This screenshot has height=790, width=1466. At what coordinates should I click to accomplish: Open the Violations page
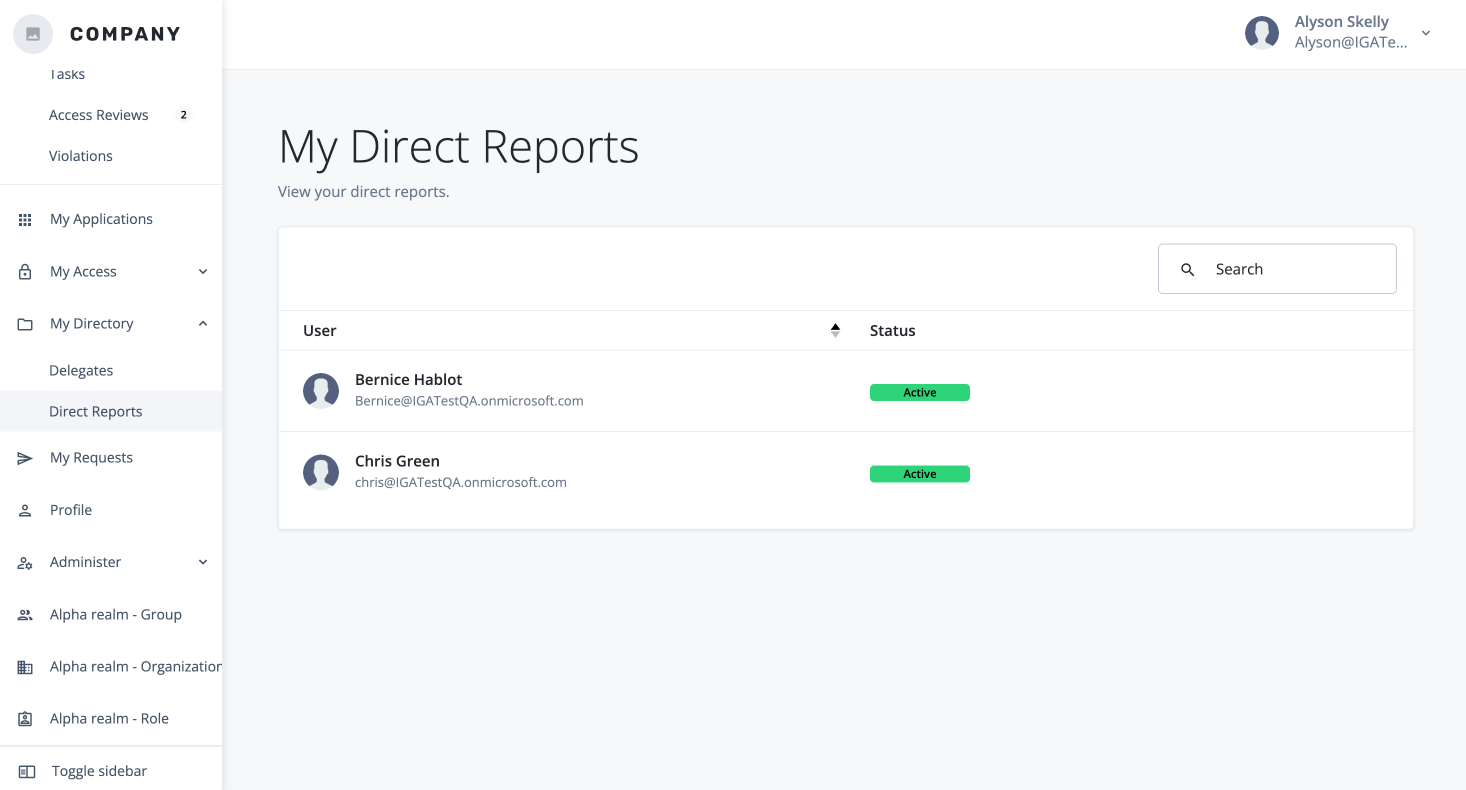click(81, 155)
